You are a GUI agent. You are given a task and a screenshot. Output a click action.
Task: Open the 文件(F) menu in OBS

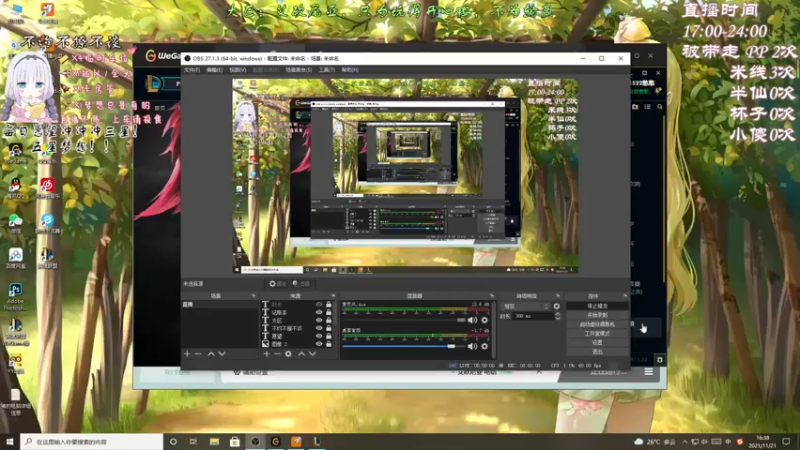[x=192, y=70]
